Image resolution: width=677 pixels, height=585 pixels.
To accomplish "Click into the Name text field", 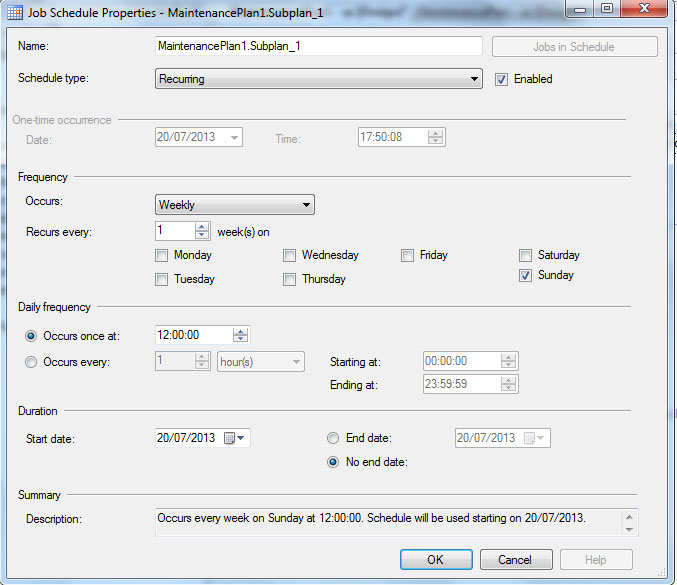I will (318, 46).
